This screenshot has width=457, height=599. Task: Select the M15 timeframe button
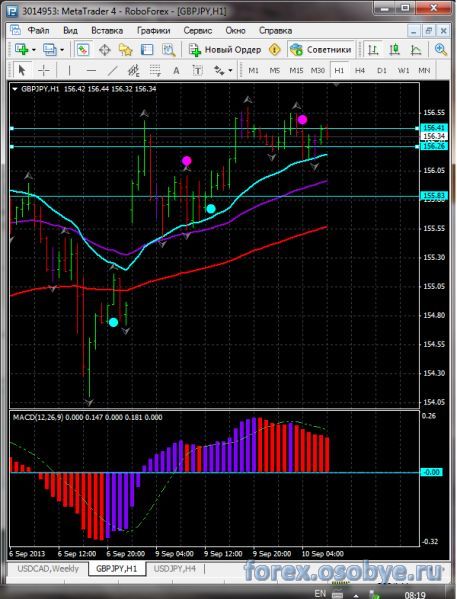tap(296, 70)
